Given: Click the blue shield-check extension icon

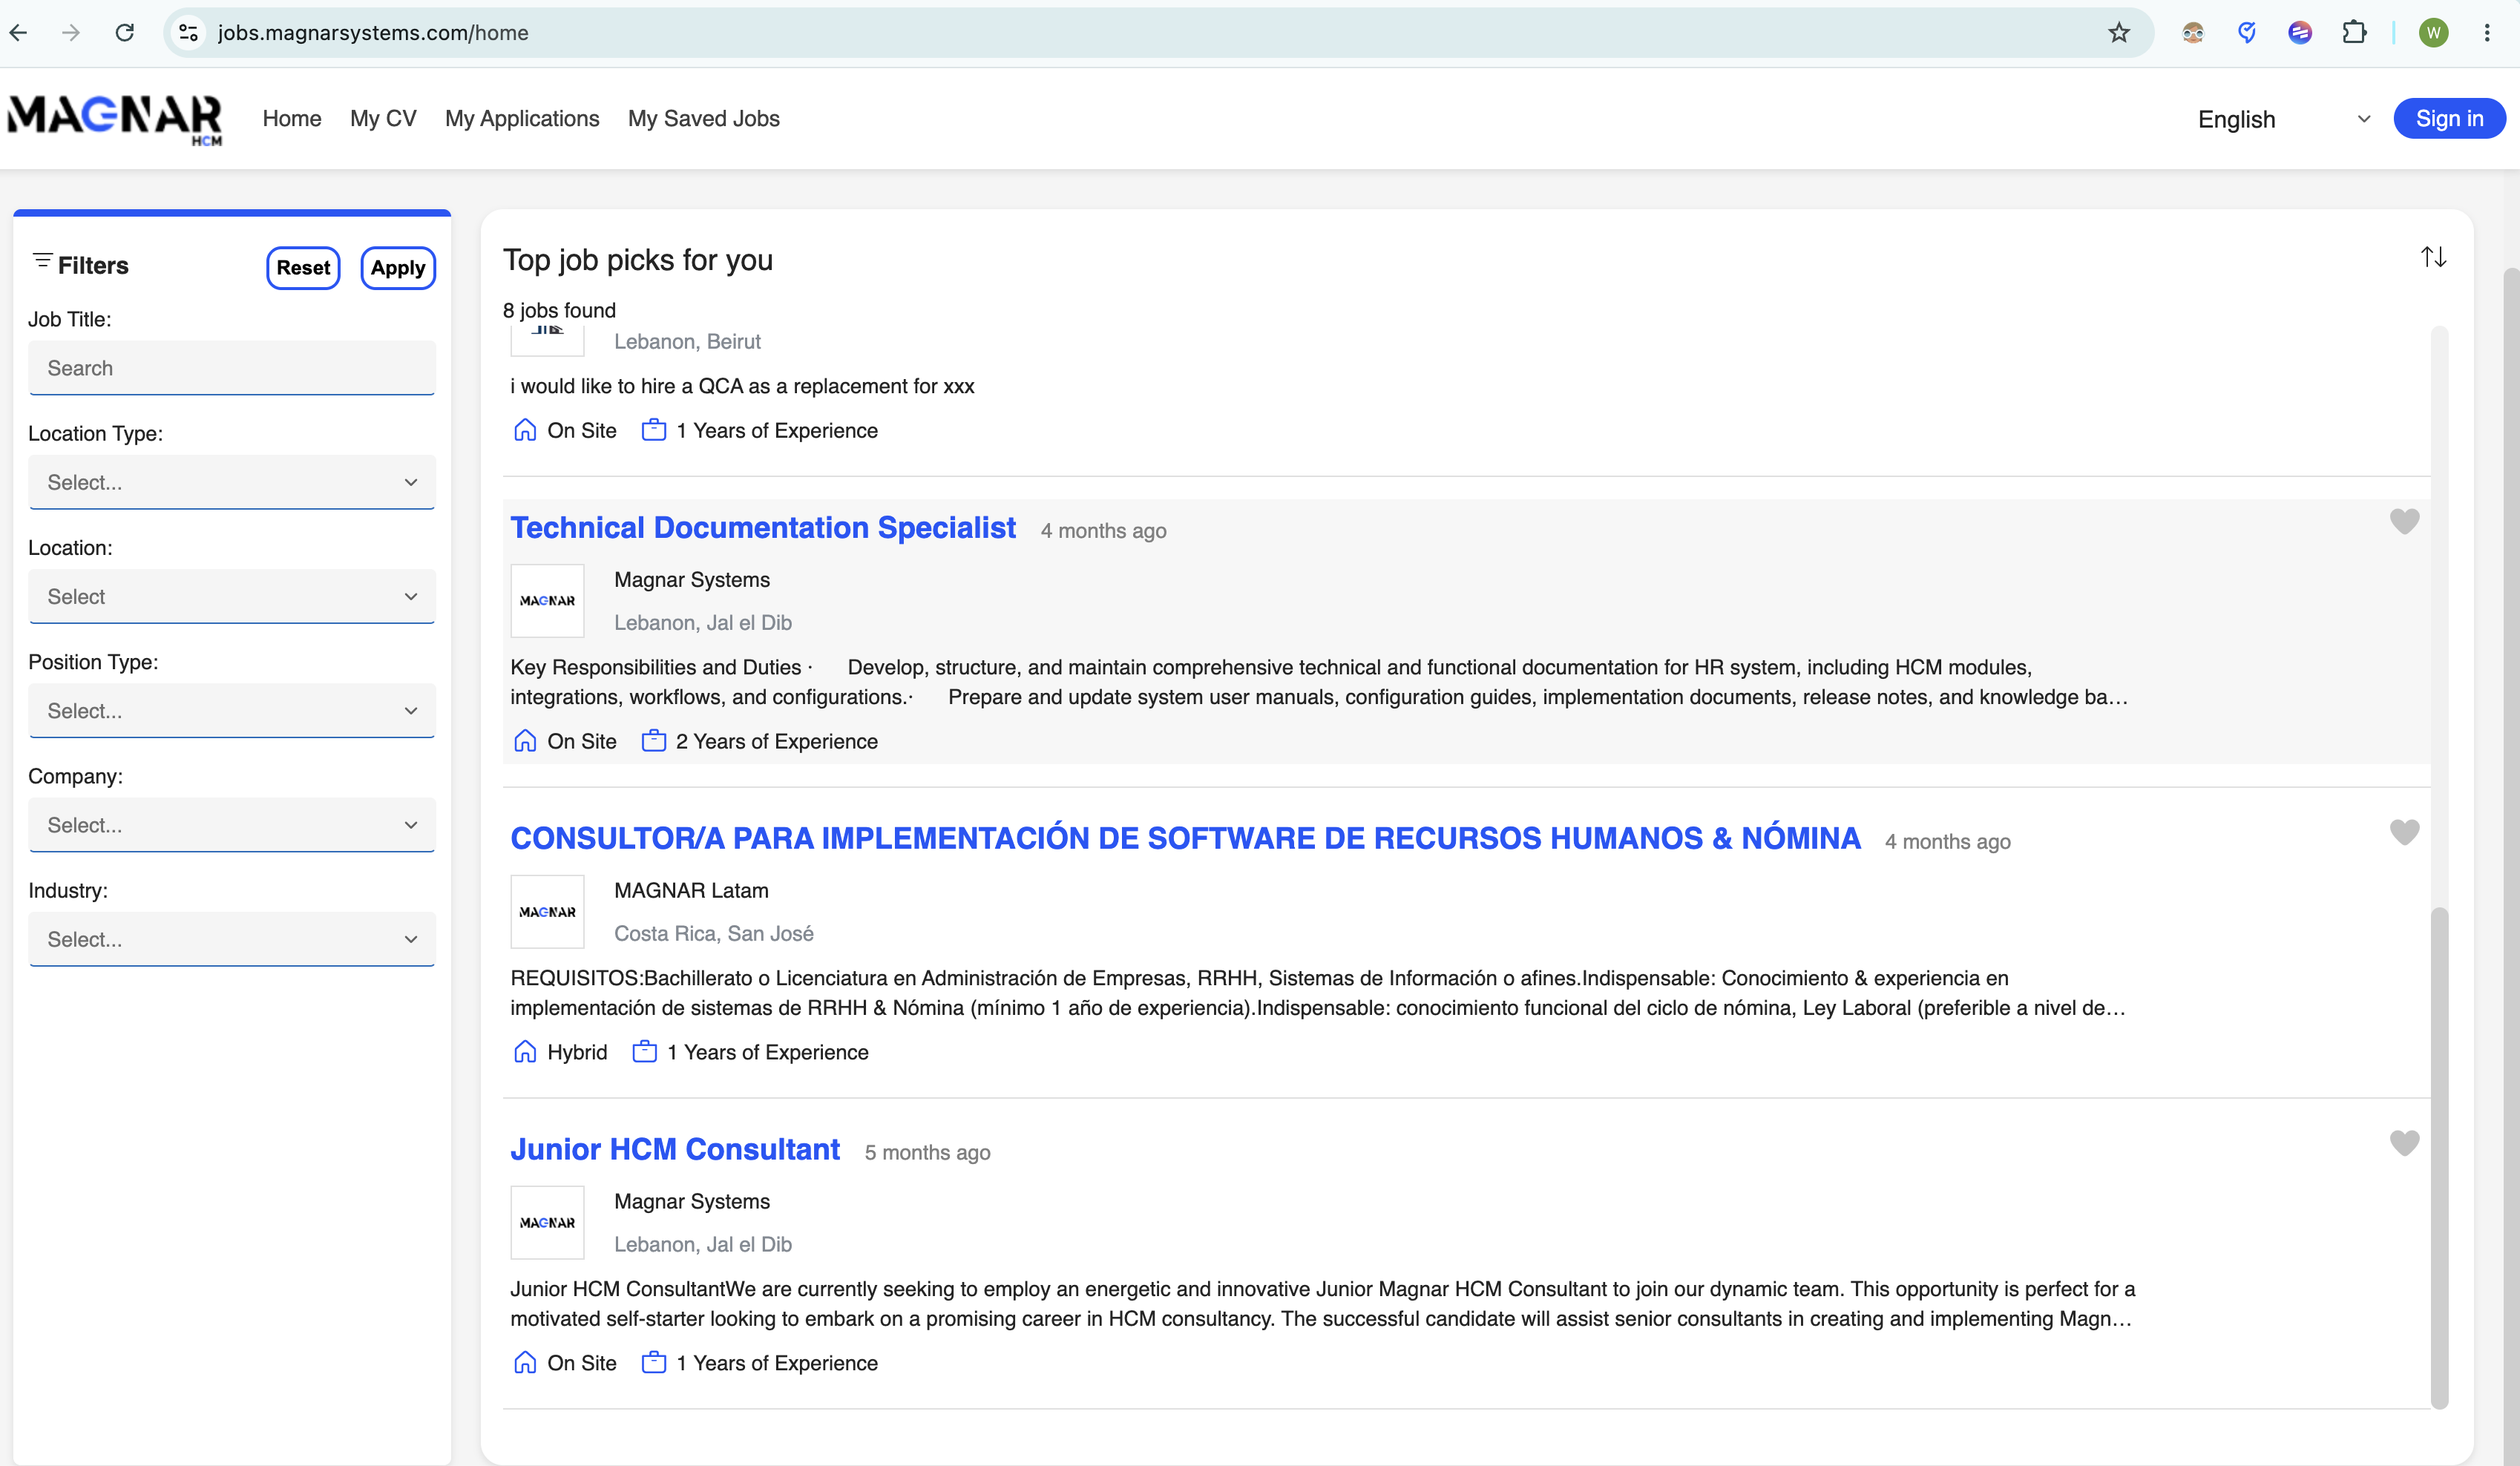Looking at the screenshot, I should pos(2247,33).
